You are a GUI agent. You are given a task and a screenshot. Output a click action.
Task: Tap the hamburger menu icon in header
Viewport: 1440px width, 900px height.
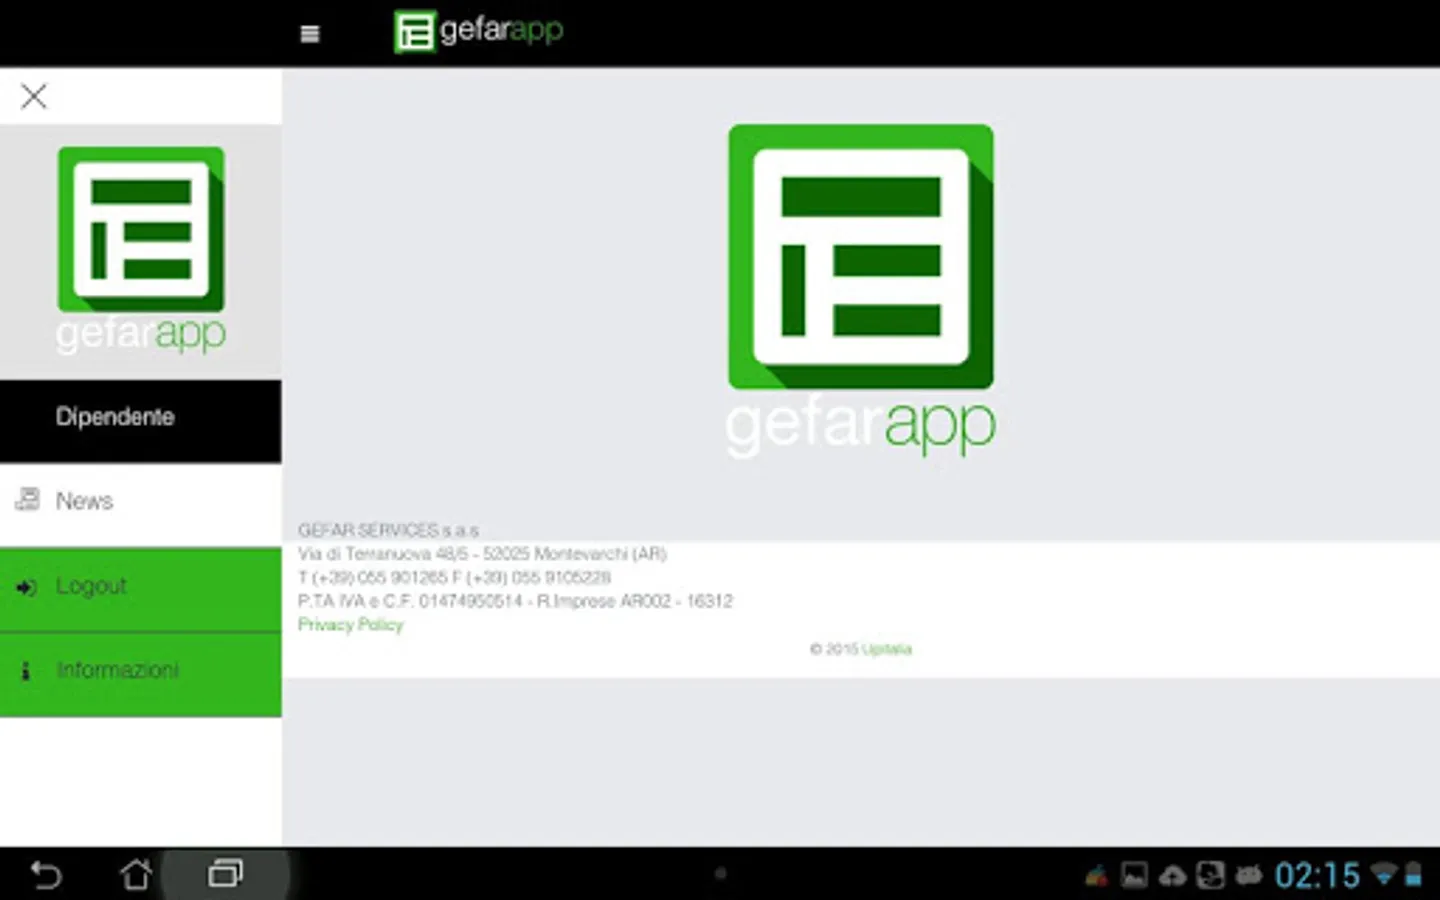pyautogui.click(x=310, y=34)
